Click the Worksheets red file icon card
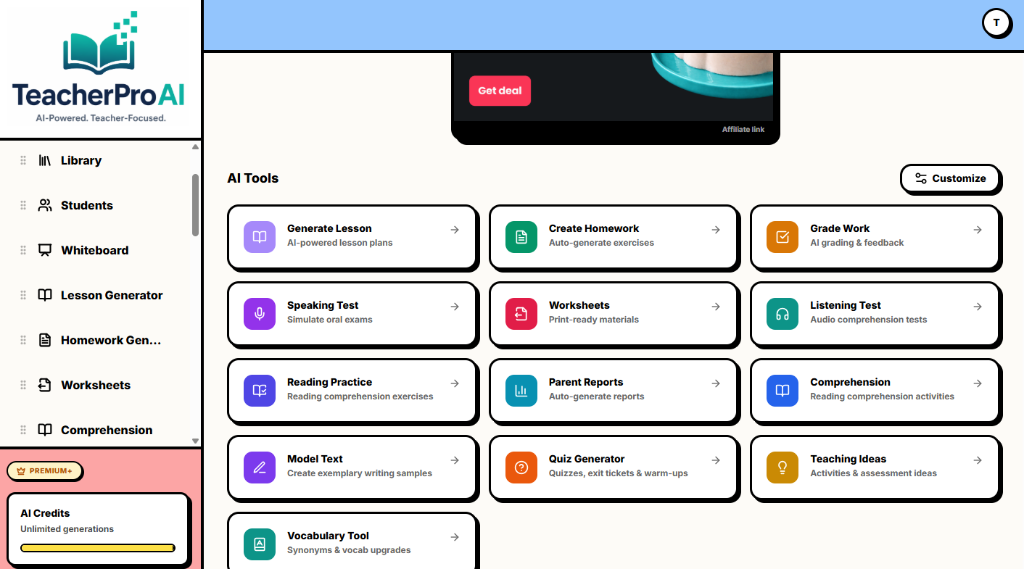1024x569 pixels. coord(521,314)
